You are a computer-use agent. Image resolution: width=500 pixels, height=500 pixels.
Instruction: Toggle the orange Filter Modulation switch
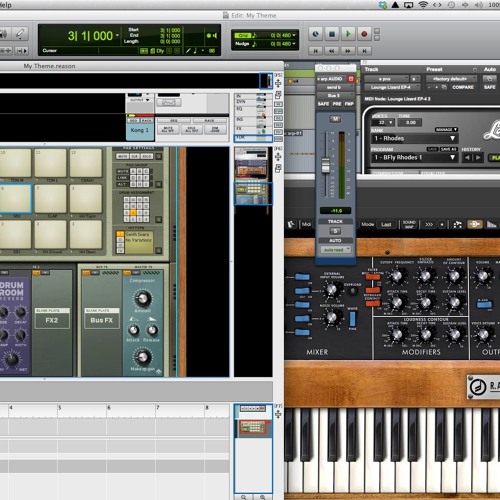(x=372, y=276)
